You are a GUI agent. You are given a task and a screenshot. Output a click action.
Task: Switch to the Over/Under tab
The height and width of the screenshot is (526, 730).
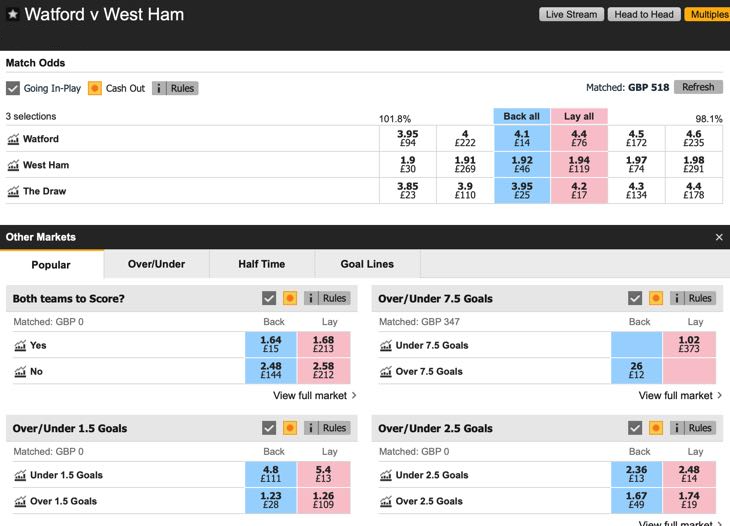156,264
